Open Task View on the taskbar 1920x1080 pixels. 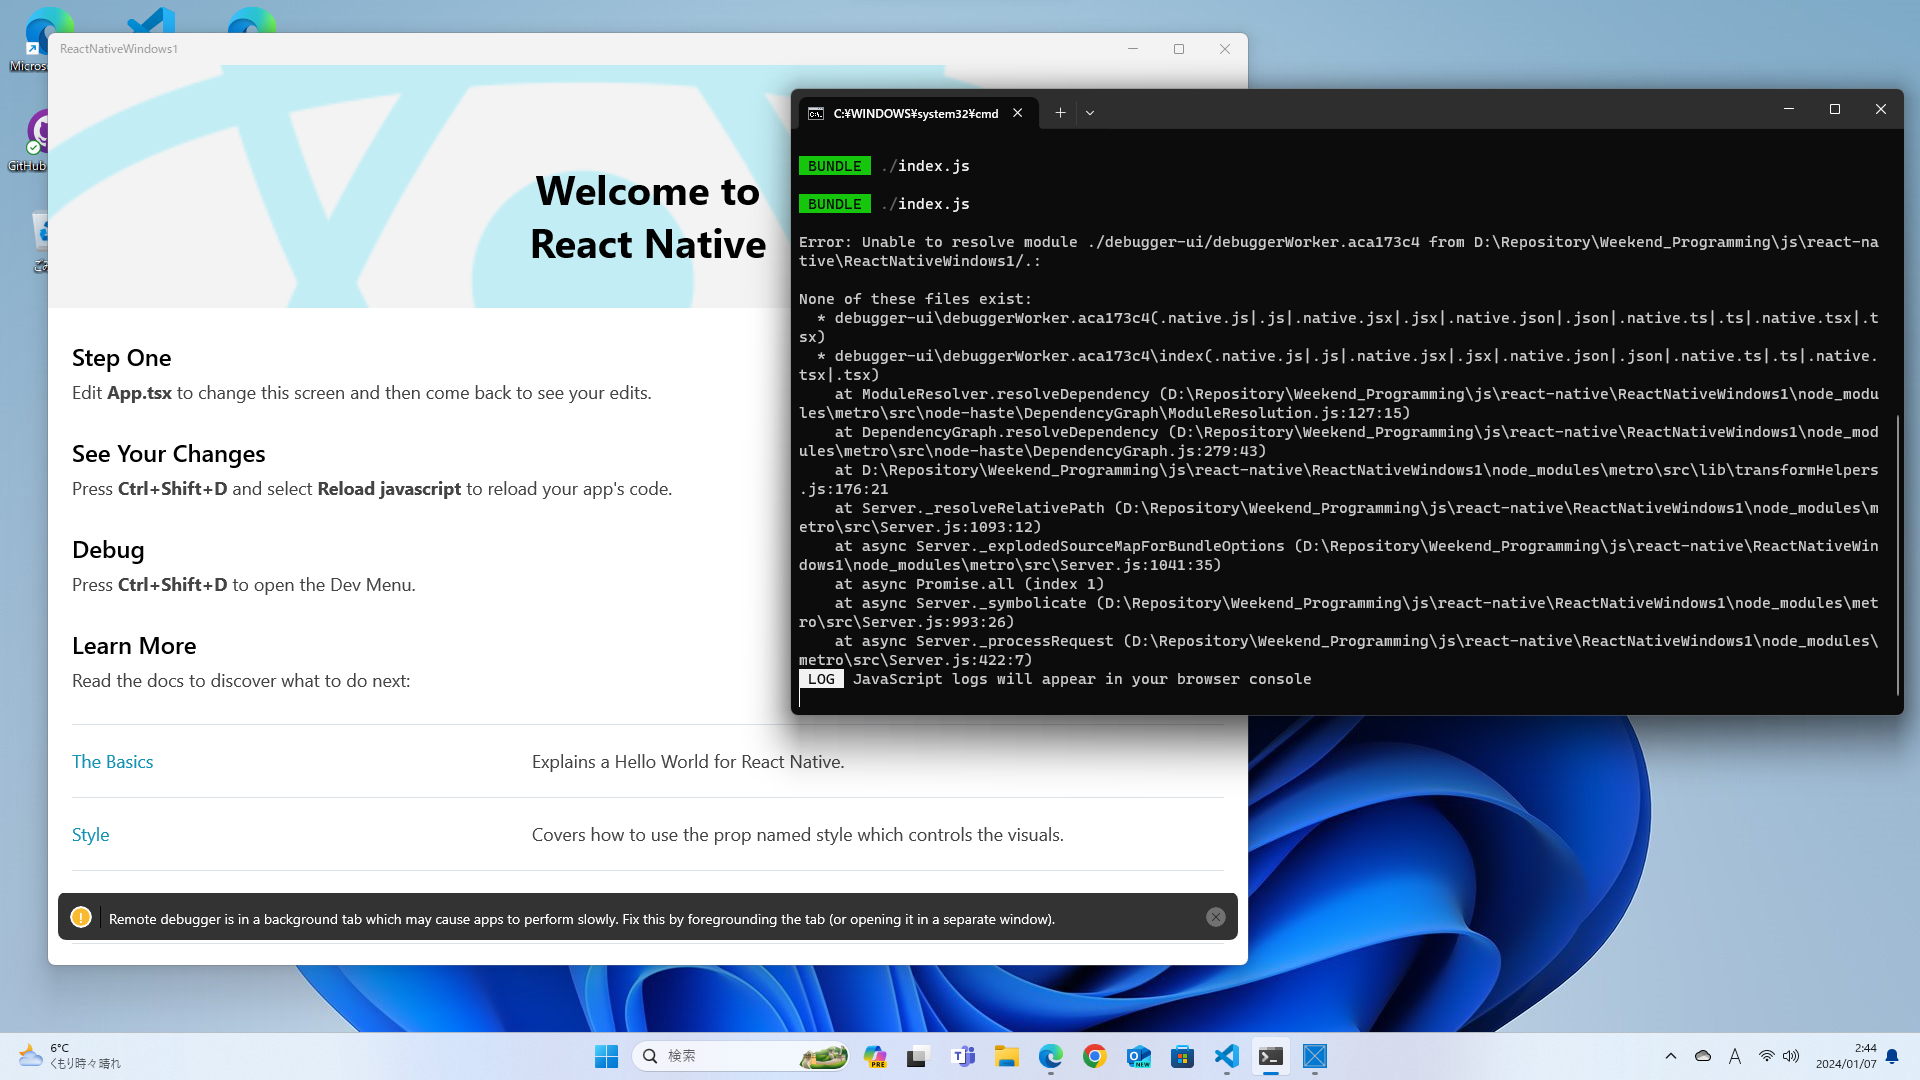[918, 1056]
